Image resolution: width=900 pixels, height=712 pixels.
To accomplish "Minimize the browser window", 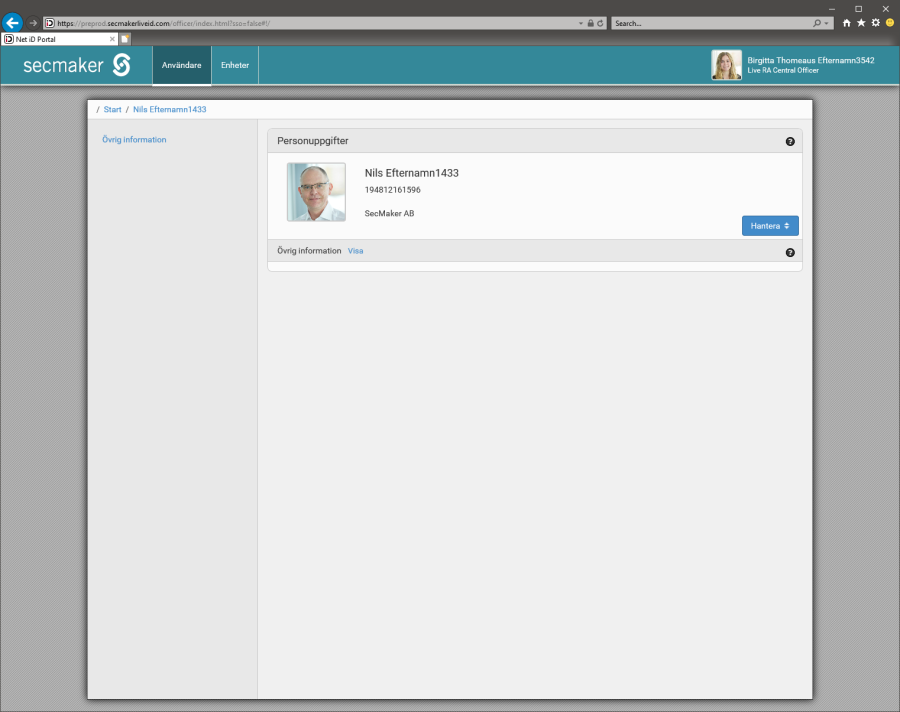I will pos(832,9).
